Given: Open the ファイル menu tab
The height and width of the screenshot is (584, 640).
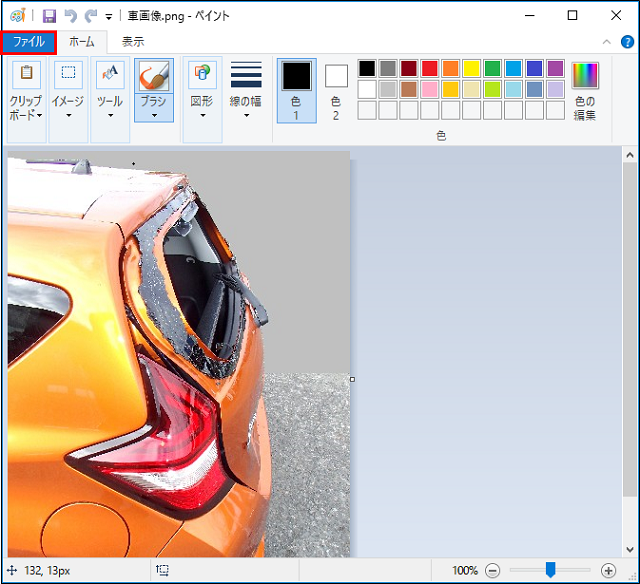Looking at the screenshot, I should (x=29, y=42).
